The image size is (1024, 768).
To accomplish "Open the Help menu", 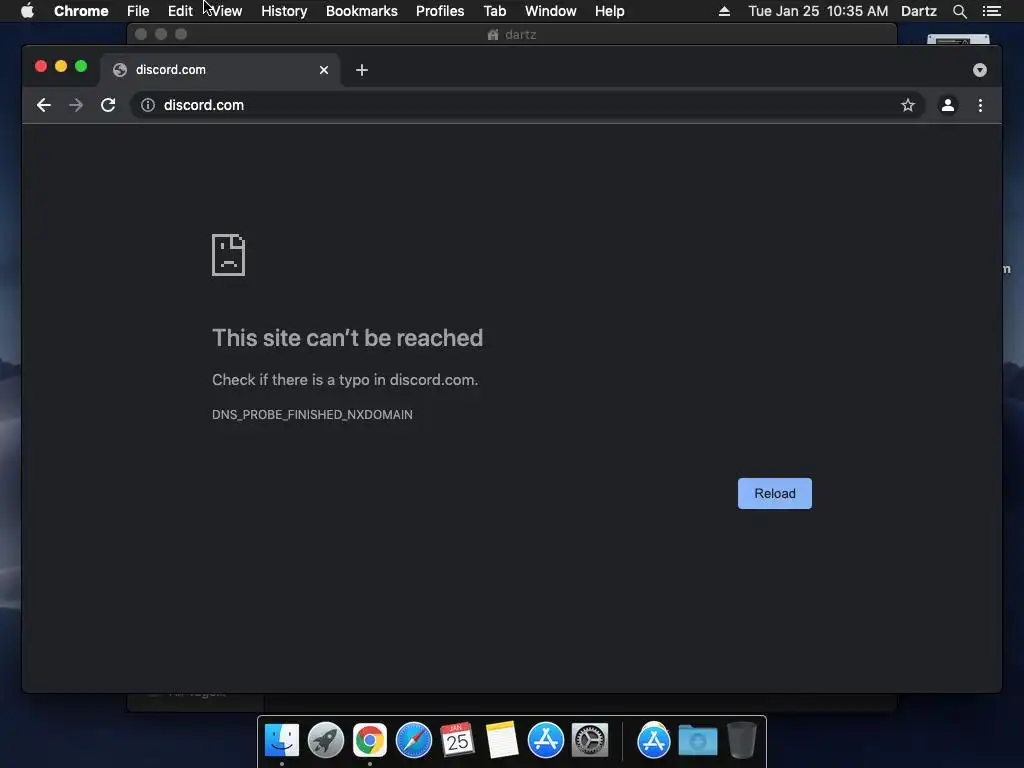I will (609, 11).
